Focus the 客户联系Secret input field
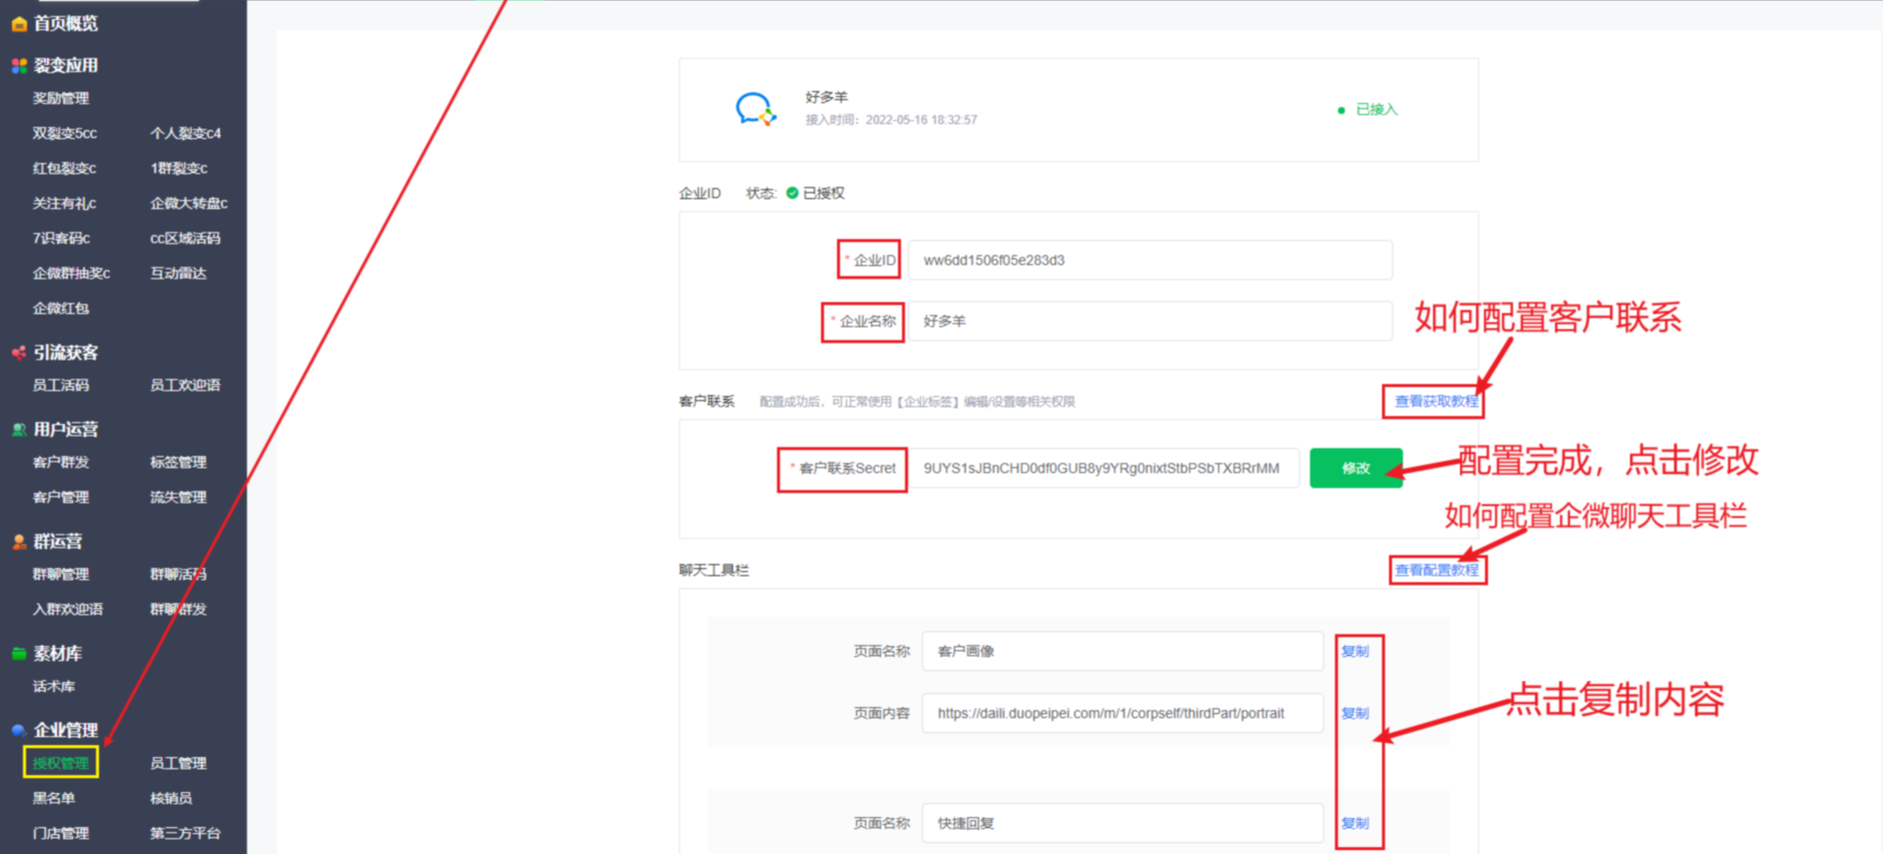 point(1104,468)
